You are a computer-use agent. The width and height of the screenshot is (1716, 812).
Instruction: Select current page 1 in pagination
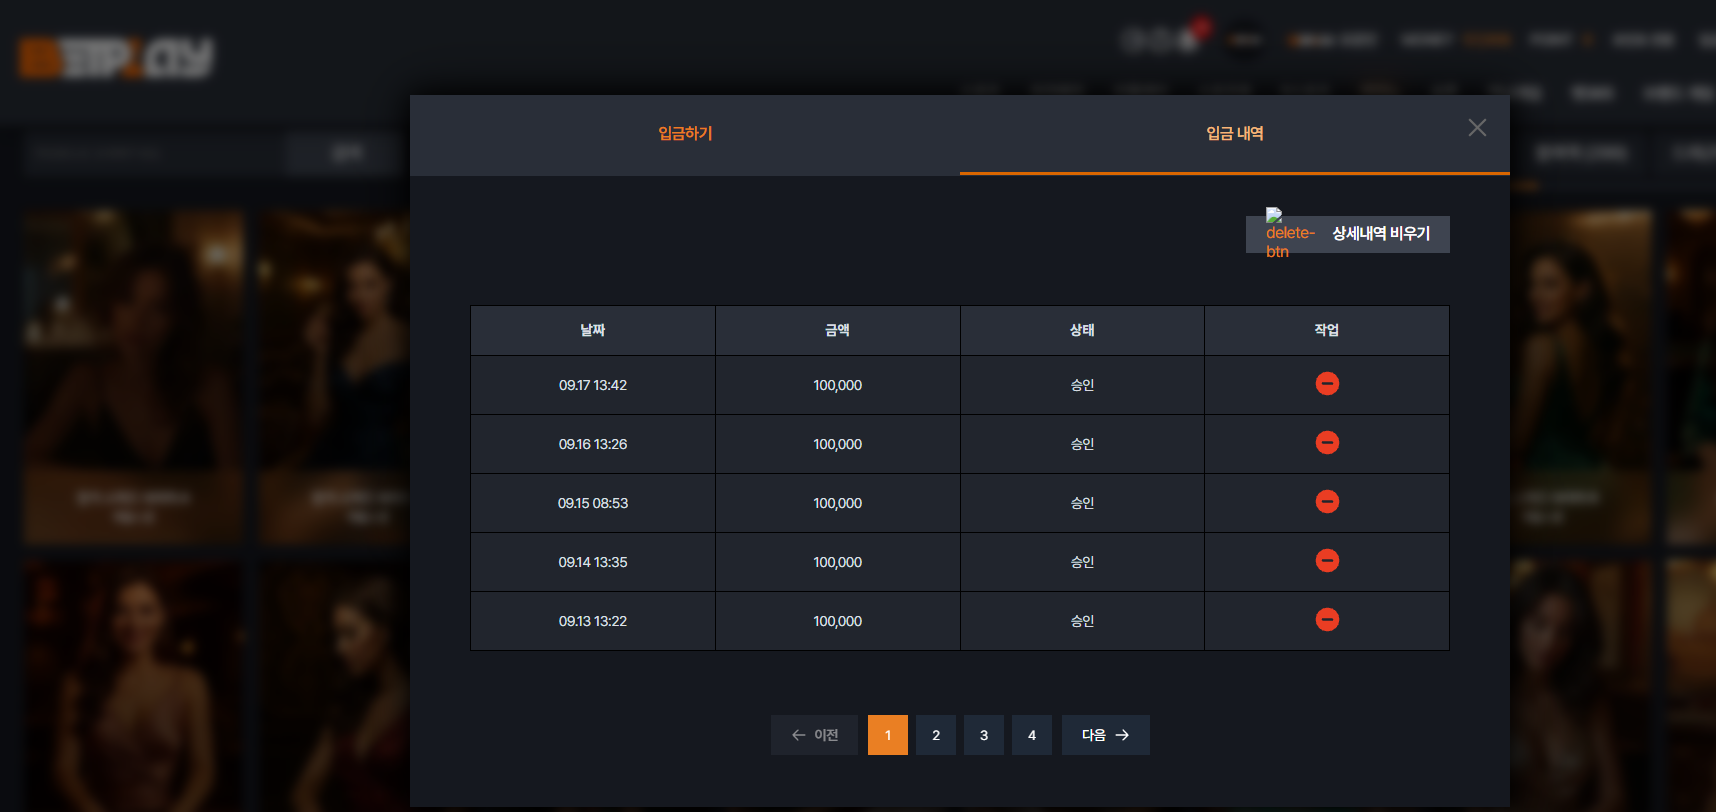pyautogui.click(x=888, y=735)
